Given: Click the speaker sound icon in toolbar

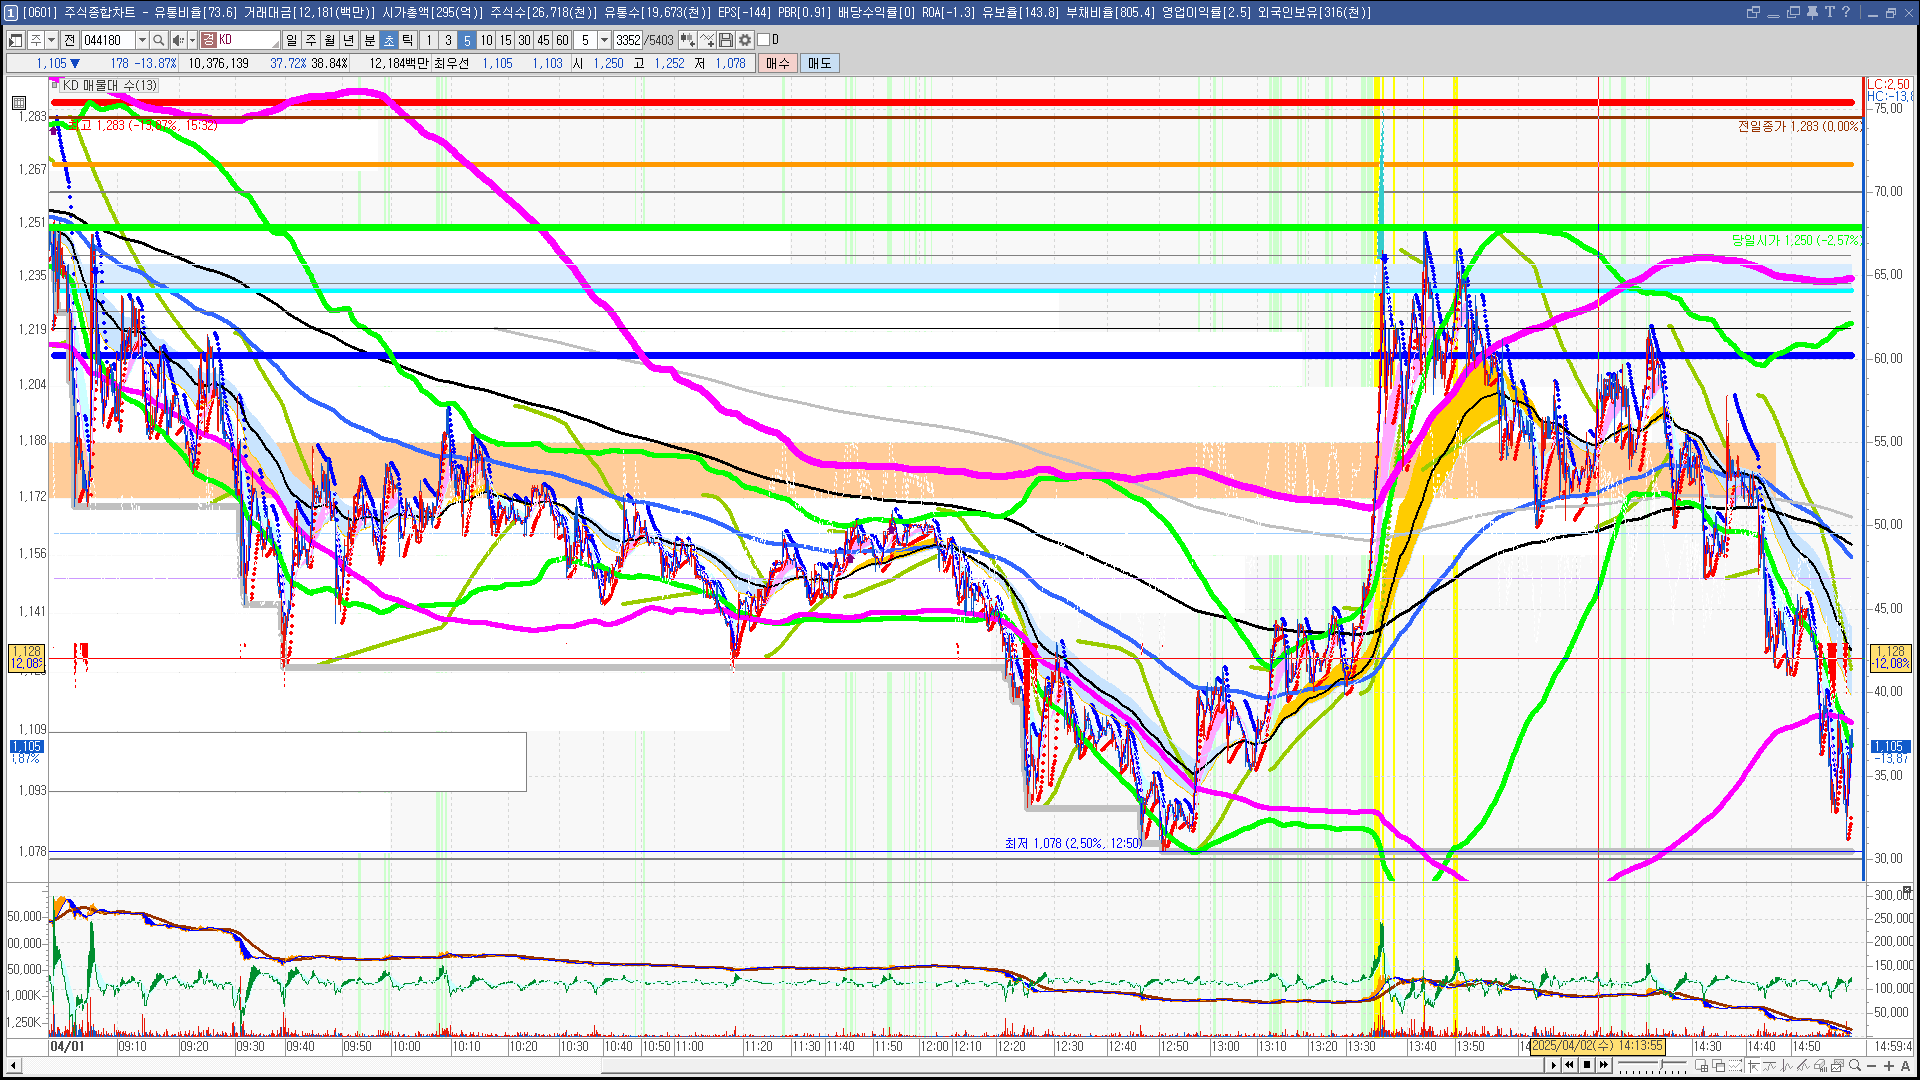Looking at the screenshot, I should 177,40.
